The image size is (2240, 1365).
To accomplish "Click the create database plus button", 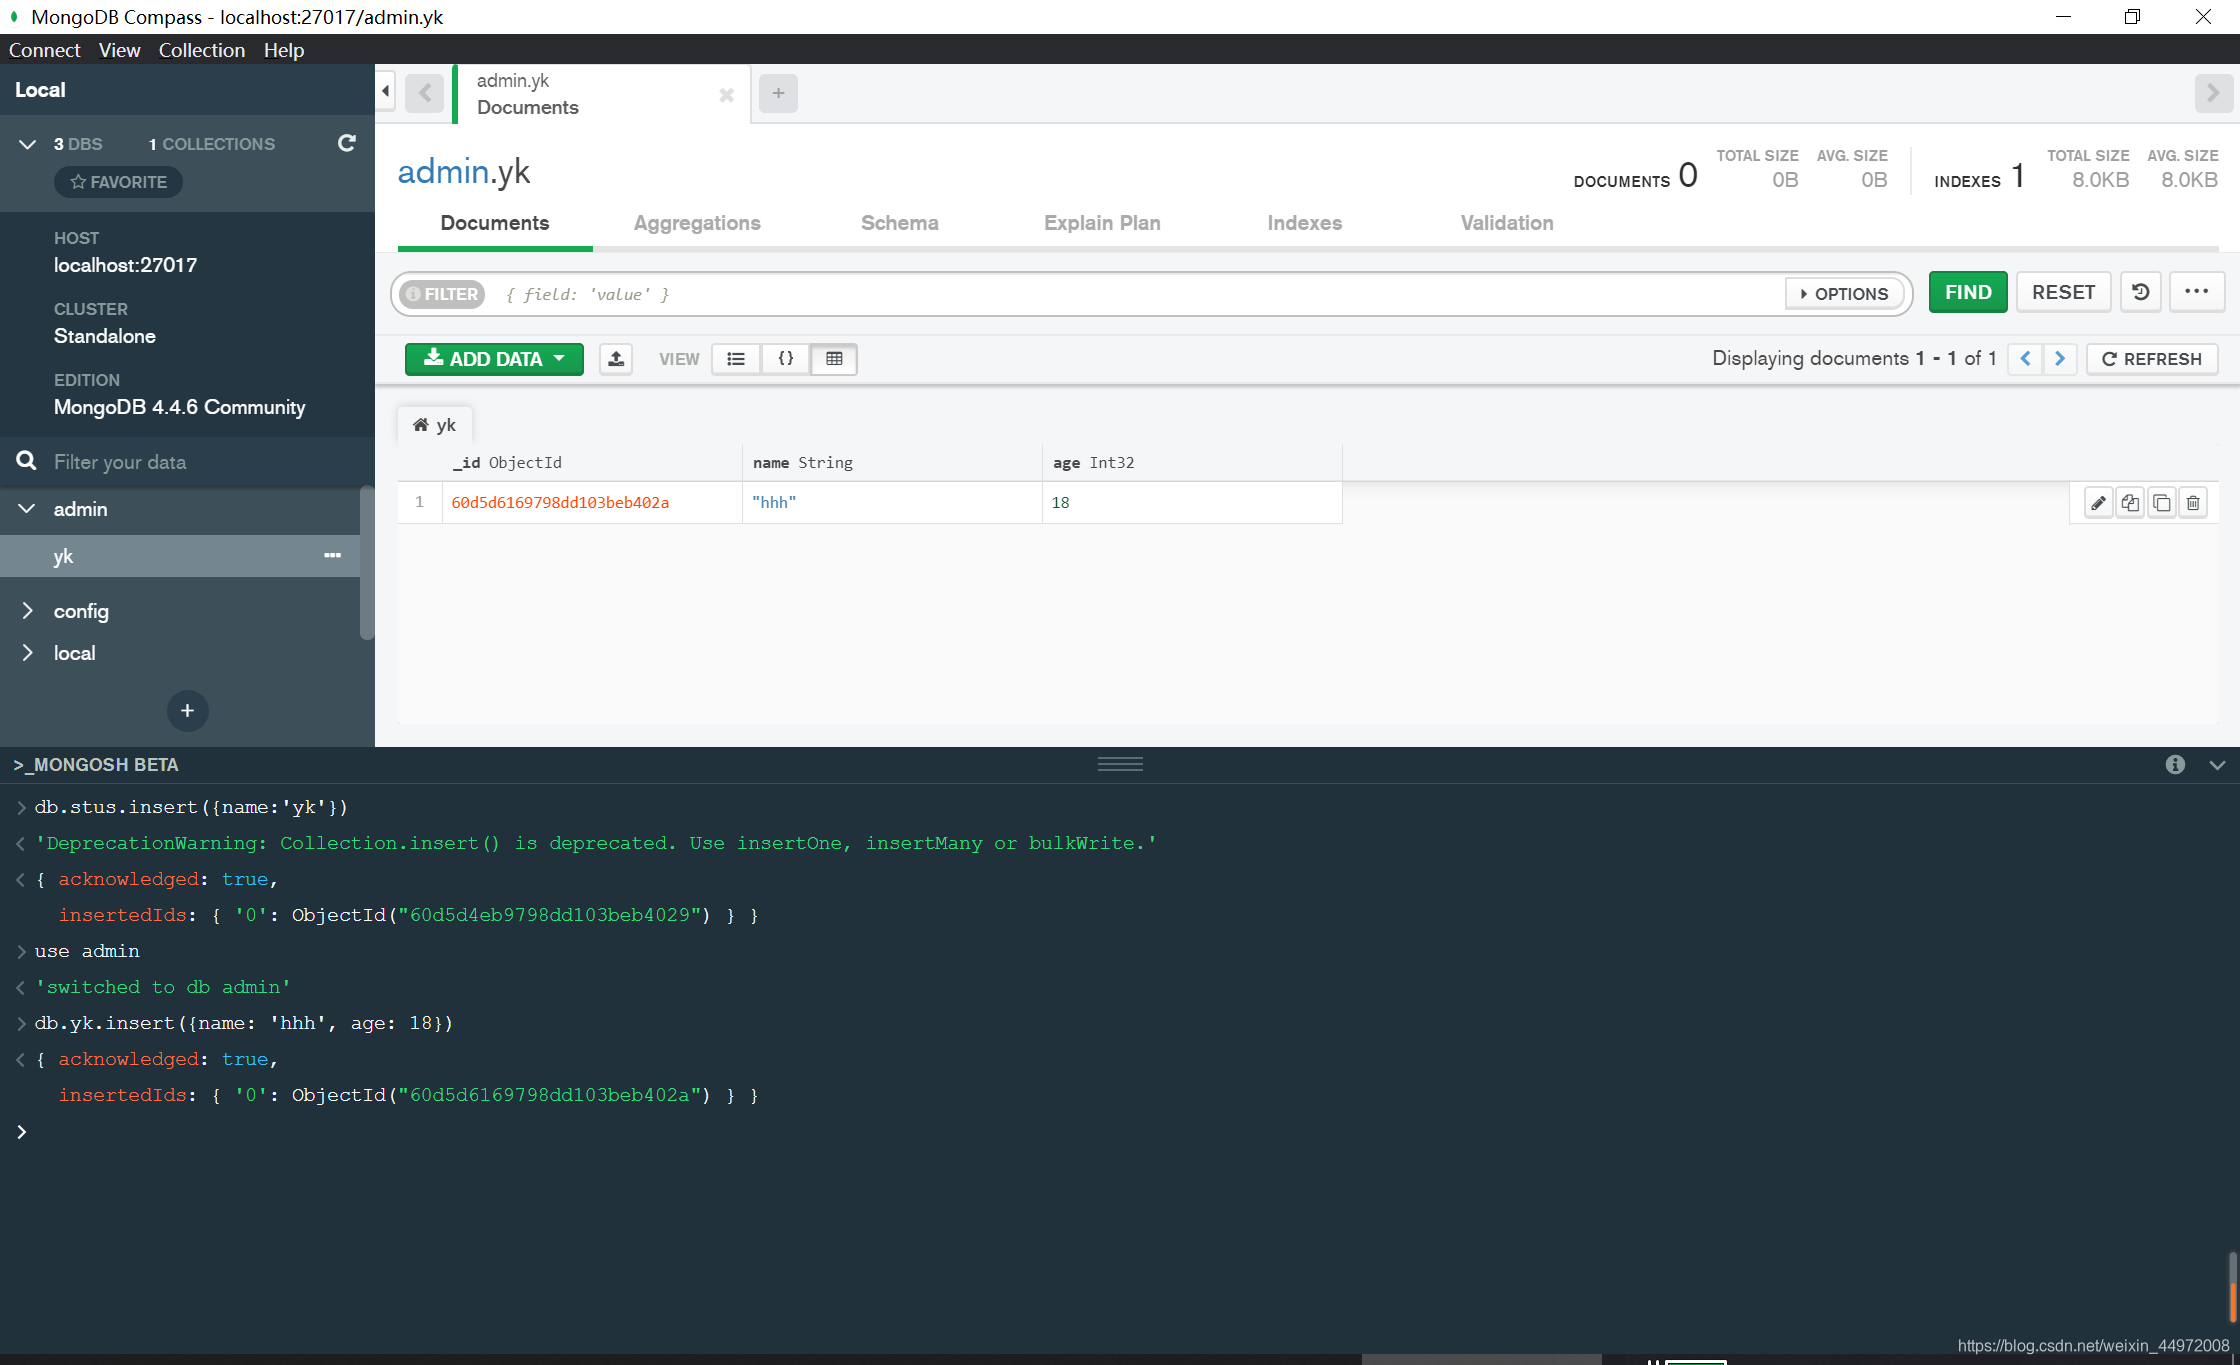I will tap(187, 711).
